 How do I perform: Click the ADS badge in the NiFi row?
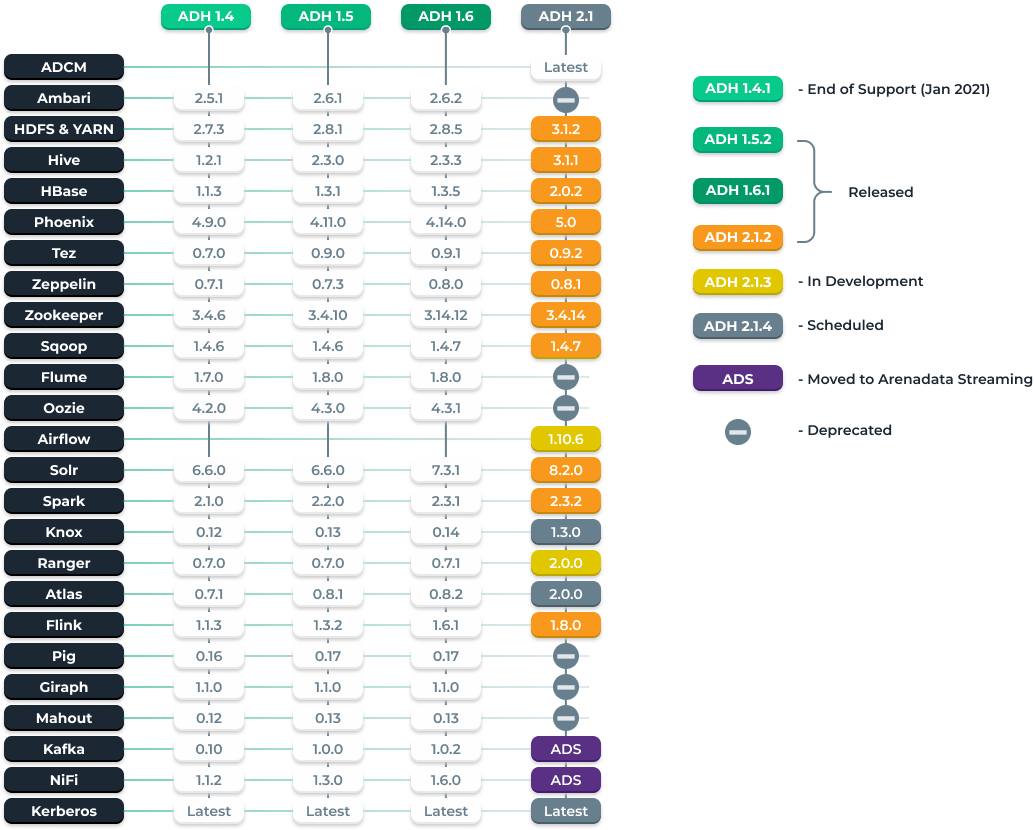(566, 780)
